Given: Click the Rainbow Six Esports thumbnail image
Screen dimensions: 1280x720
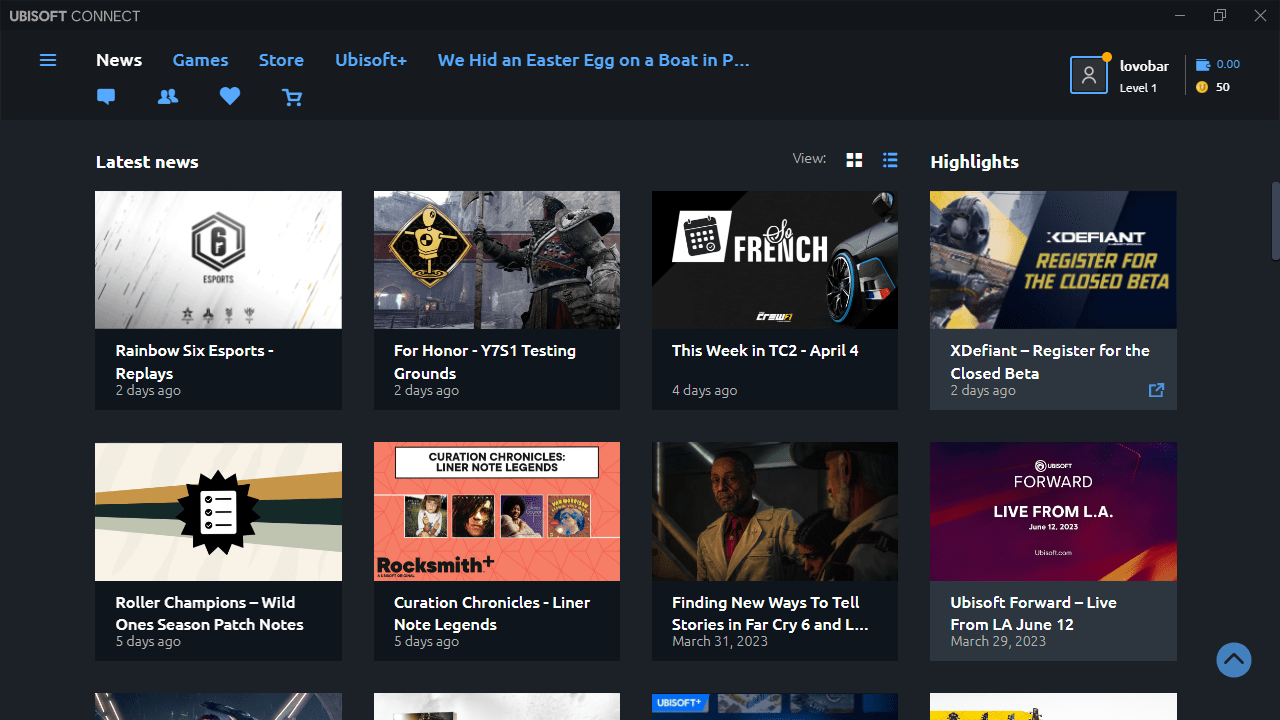Looking at the screenshot, I should 218,260.
